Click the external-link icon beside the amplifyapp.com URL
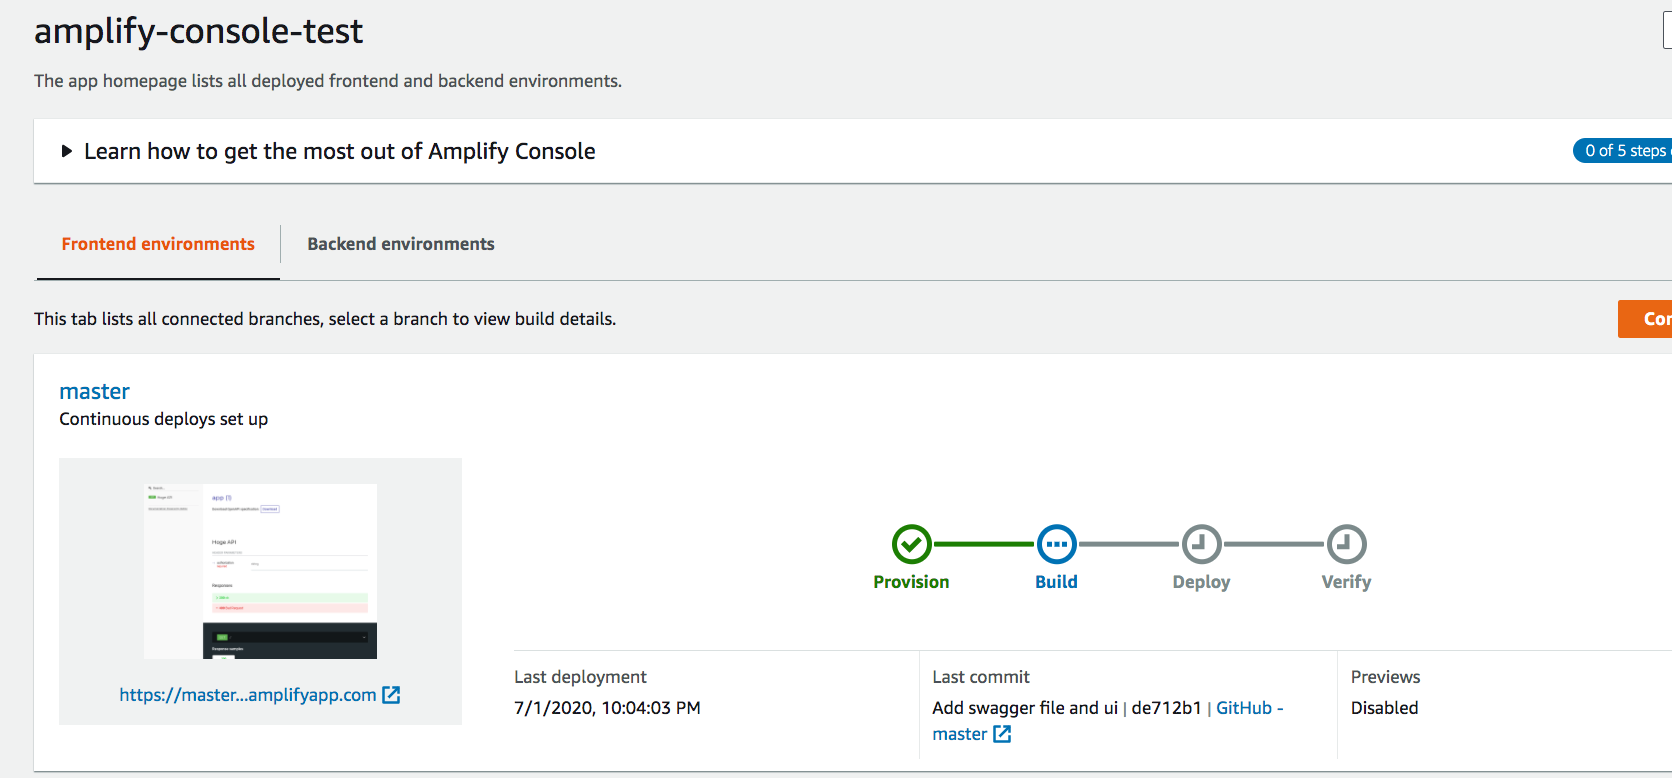 point(391,694)
